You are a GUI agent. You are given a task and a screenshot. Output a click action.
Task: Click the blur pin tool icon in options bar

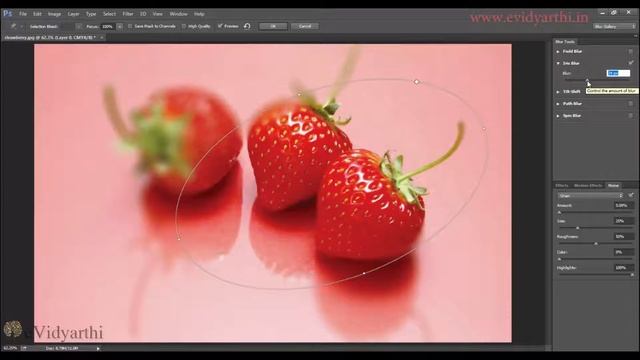13,26
